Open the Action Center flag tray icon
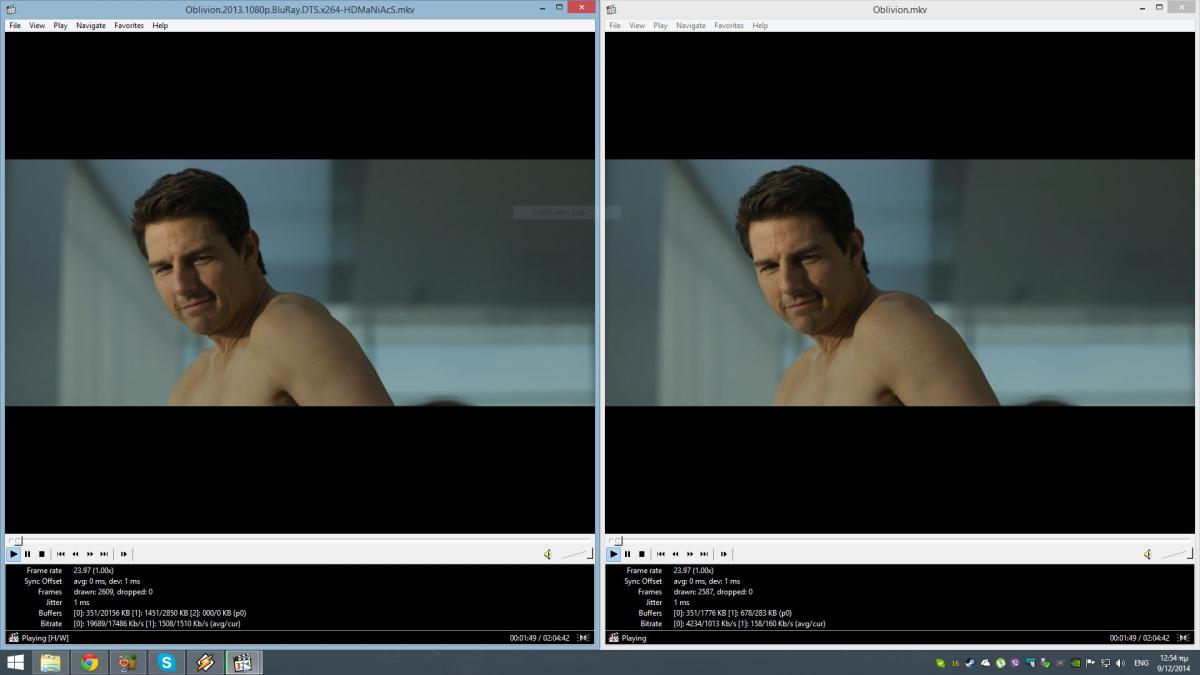This screenshot has height=675, width=1200. click(1090, 663)
